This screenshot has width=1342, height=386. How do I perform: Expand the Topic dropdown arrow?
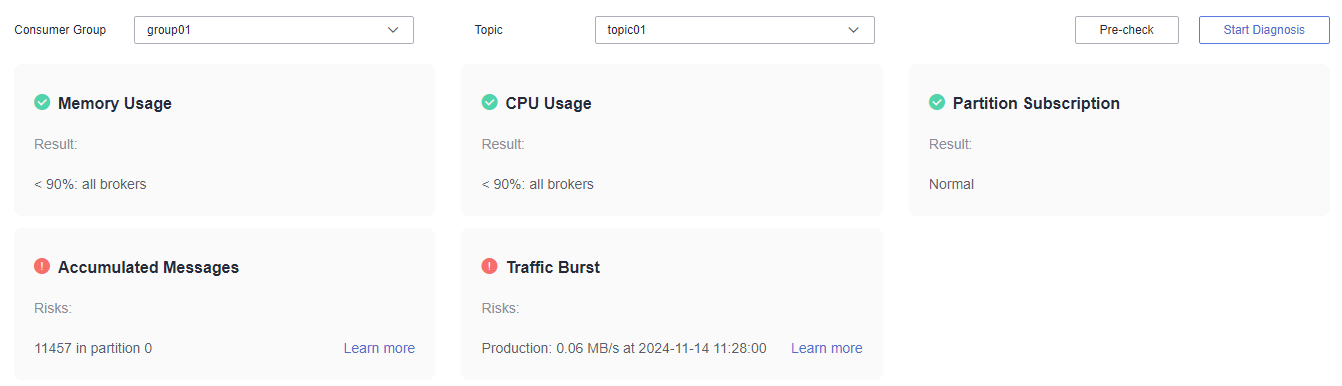coord(854,30)
